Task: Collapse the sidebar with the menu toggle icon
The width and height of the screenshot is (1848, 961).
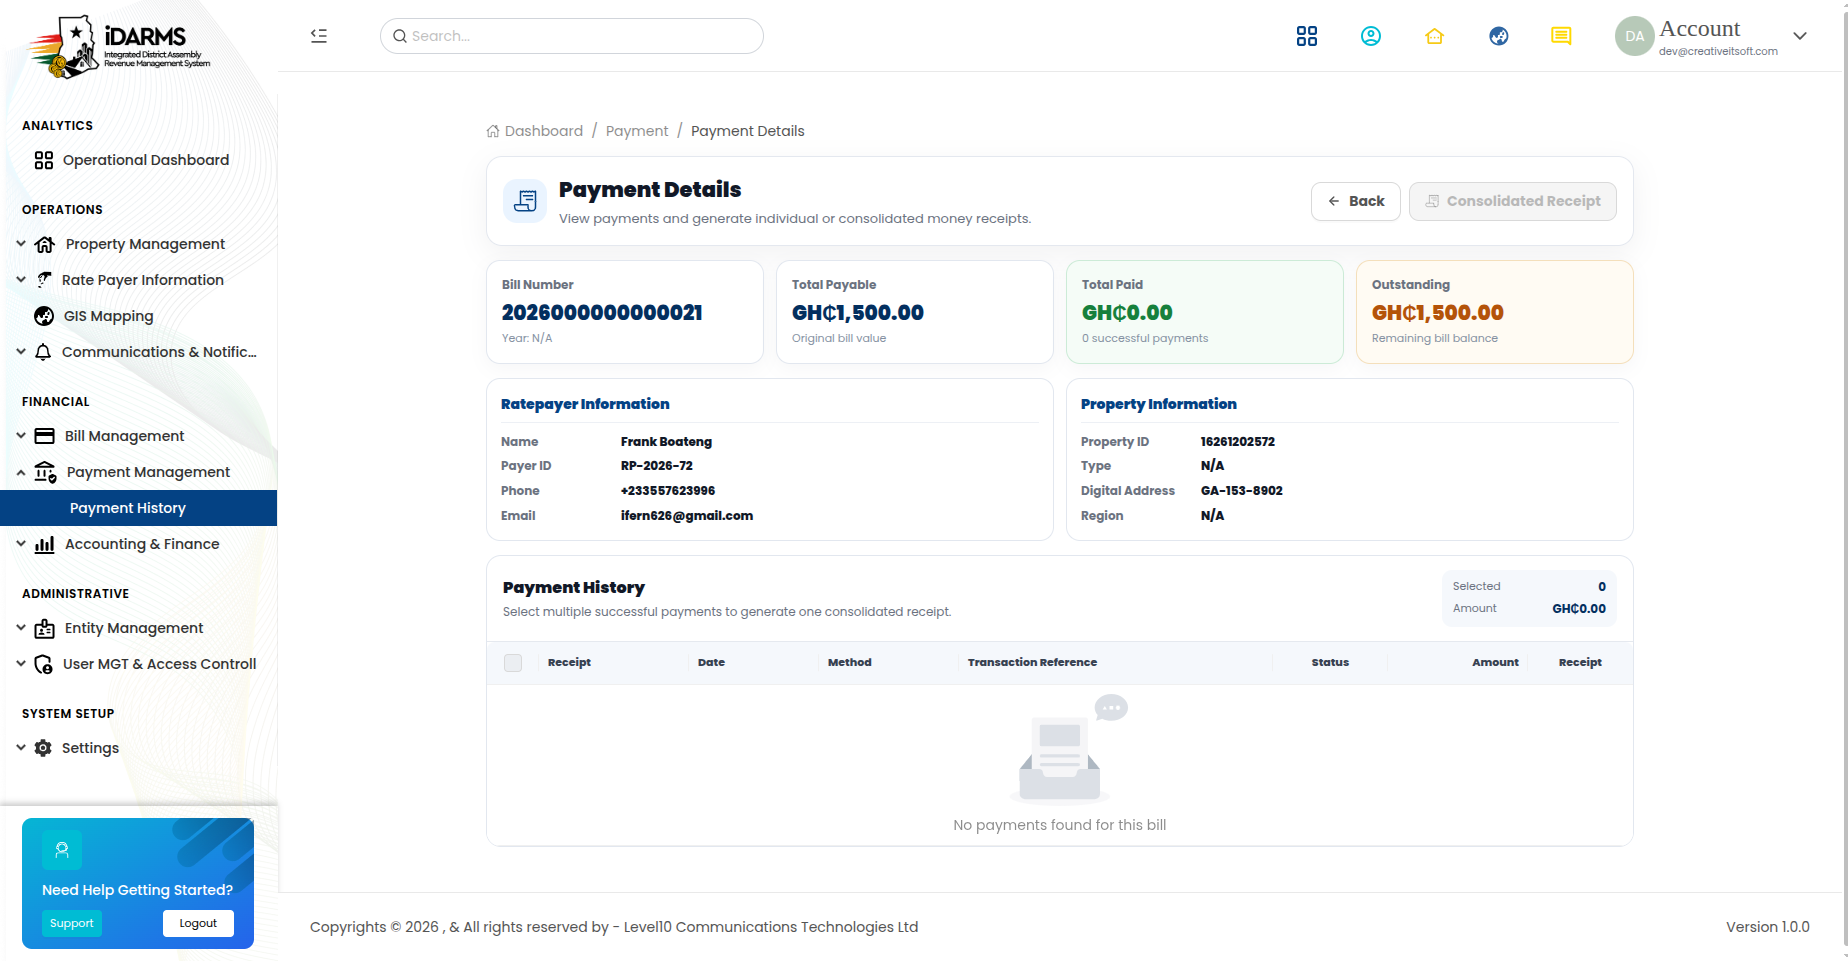Action: tap(319, 36)
